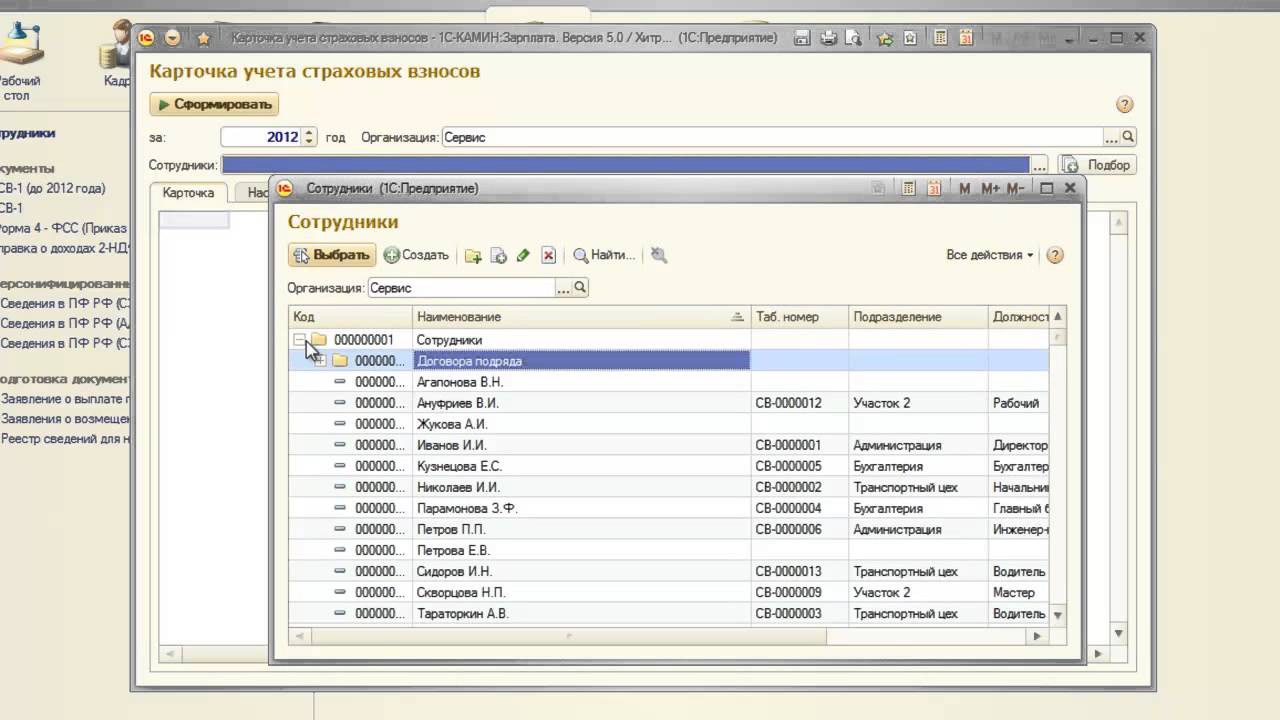Viewport: 1280px width, 720px height.
Task: Click the down arrow of the employee list vertical scrollbar
Action: [x=1058, y=615]
